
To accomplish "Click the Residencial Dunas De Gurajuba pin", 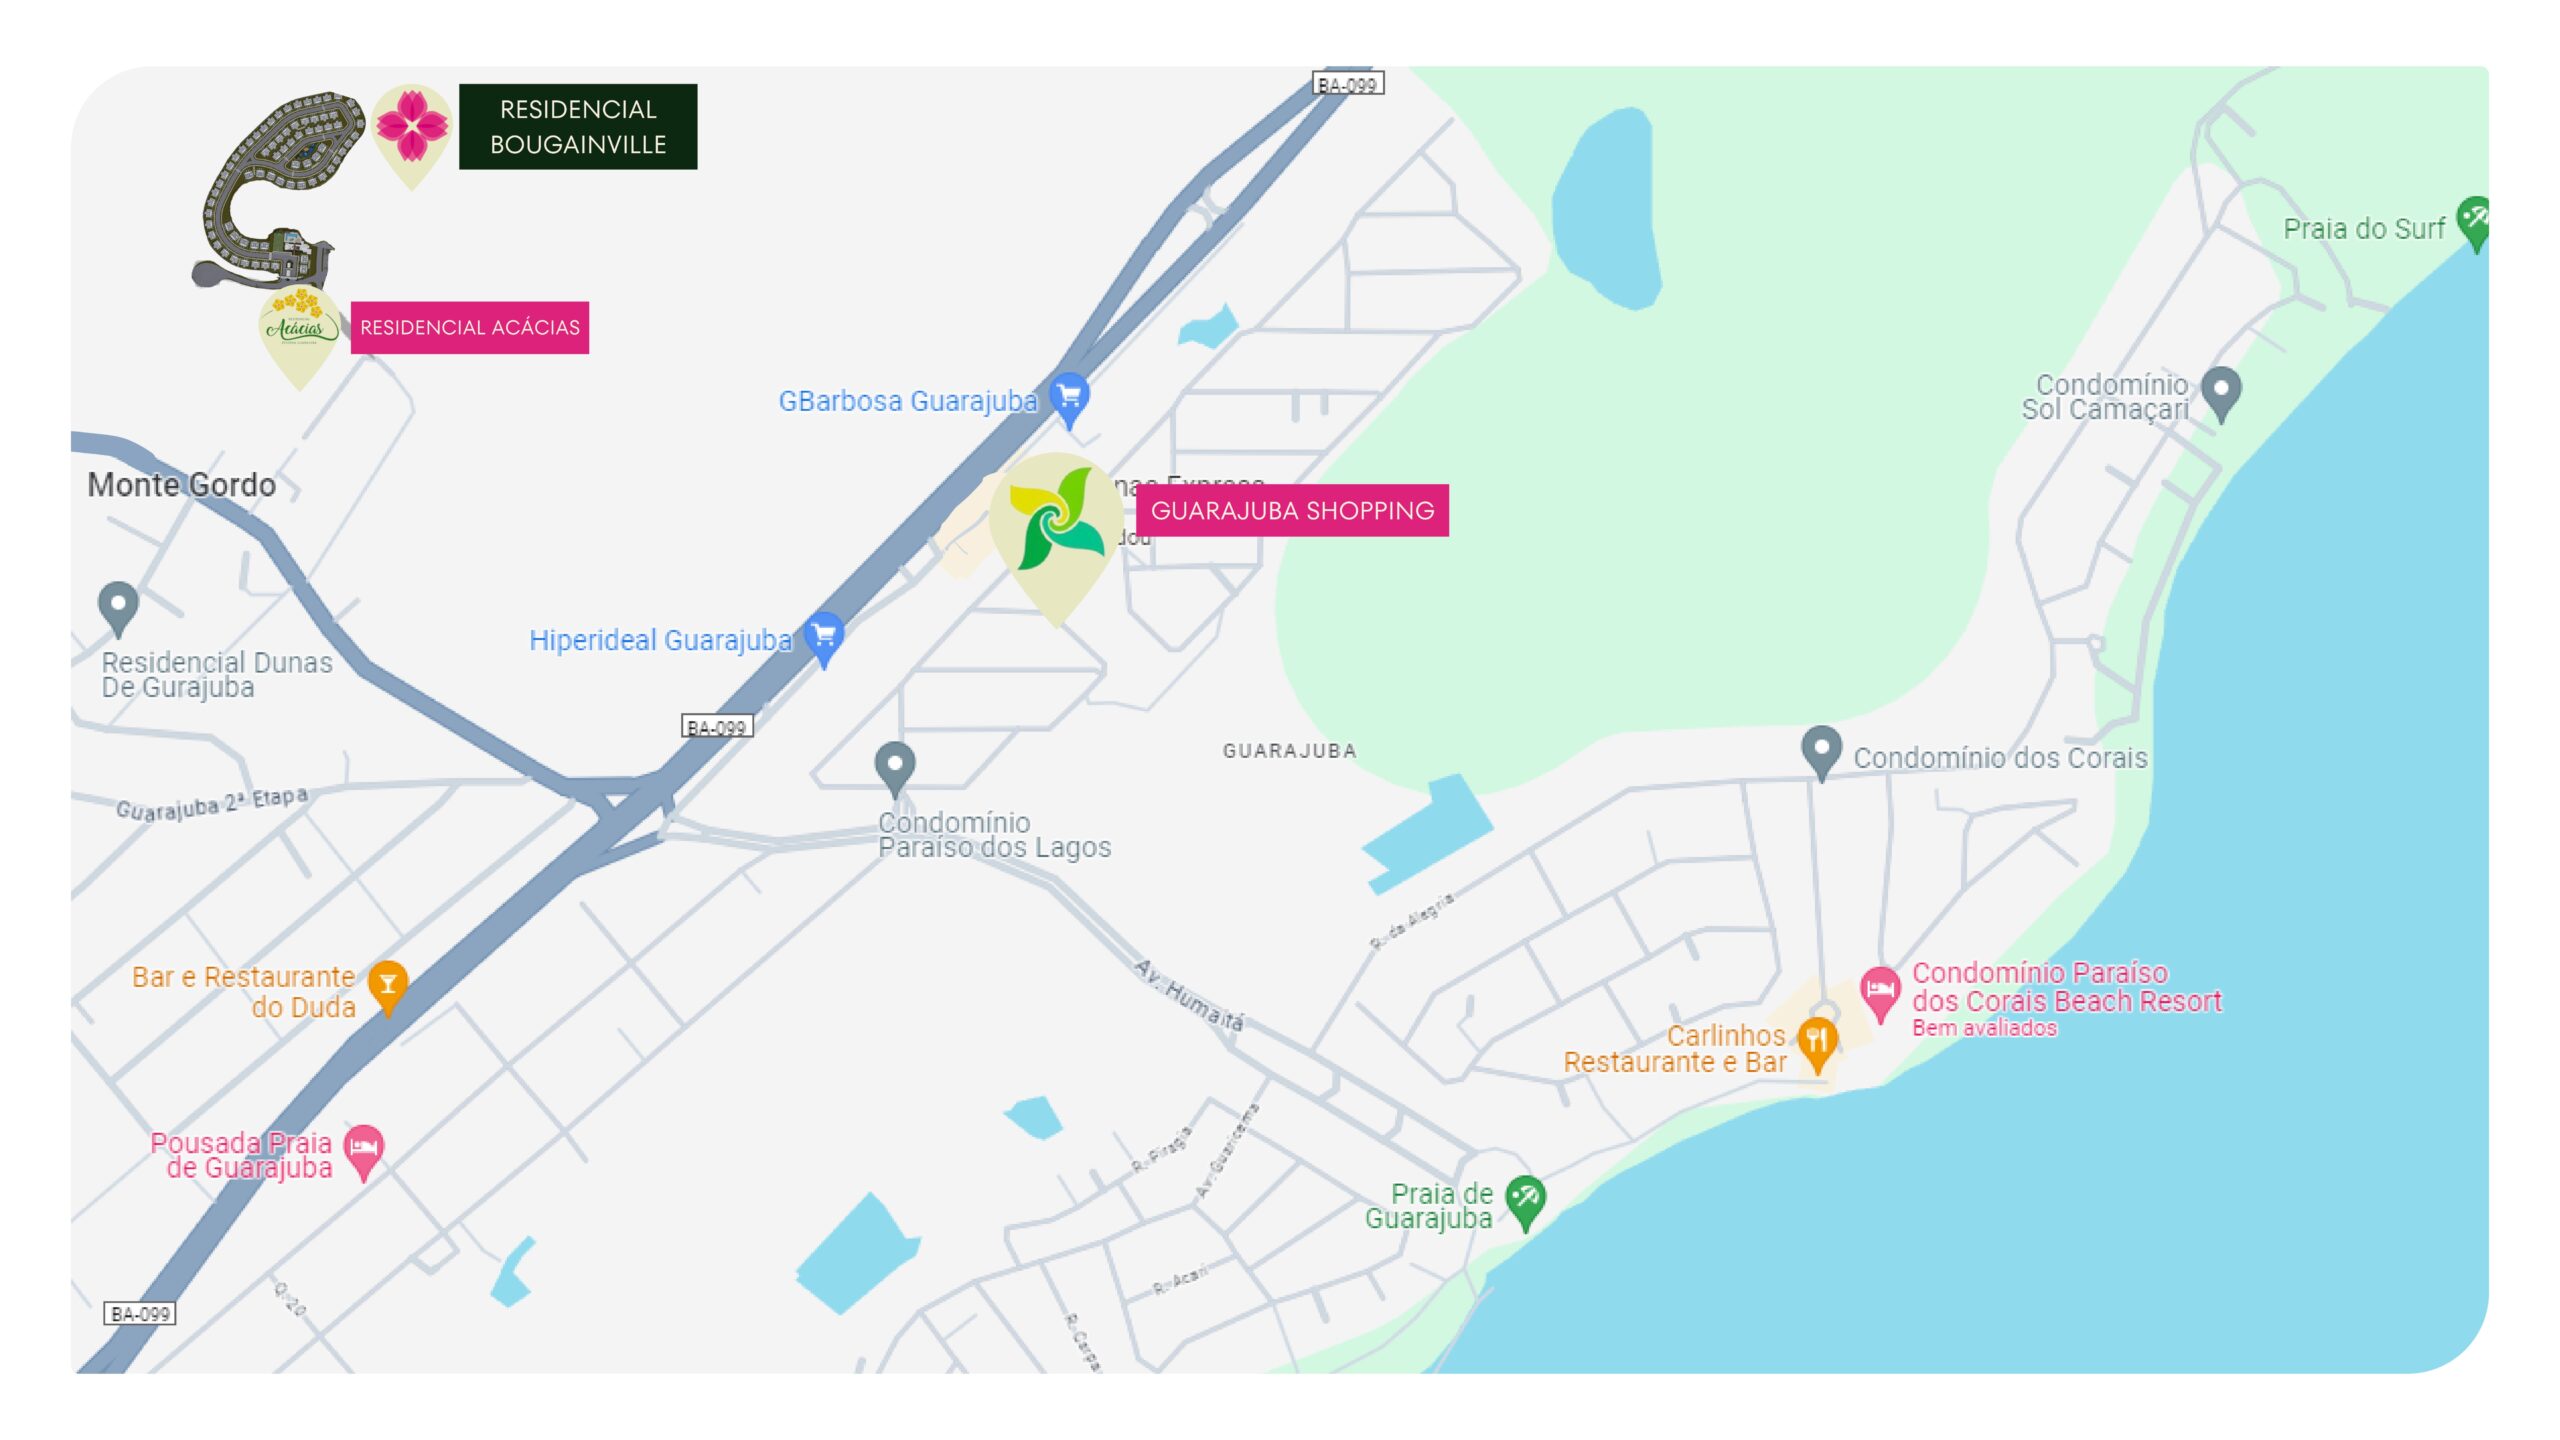I will (118, 609).
